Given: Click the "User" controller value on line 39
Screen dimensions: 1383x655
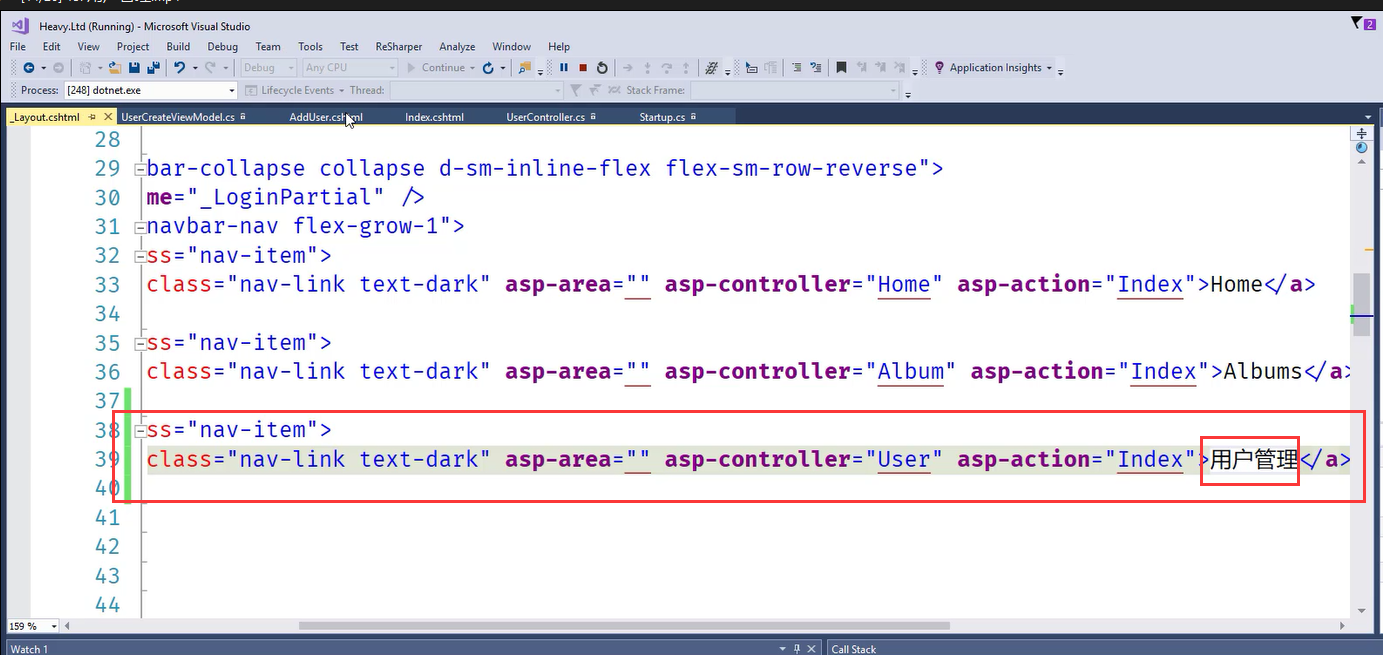Looking at the screenshot, I should coord(904,460).
